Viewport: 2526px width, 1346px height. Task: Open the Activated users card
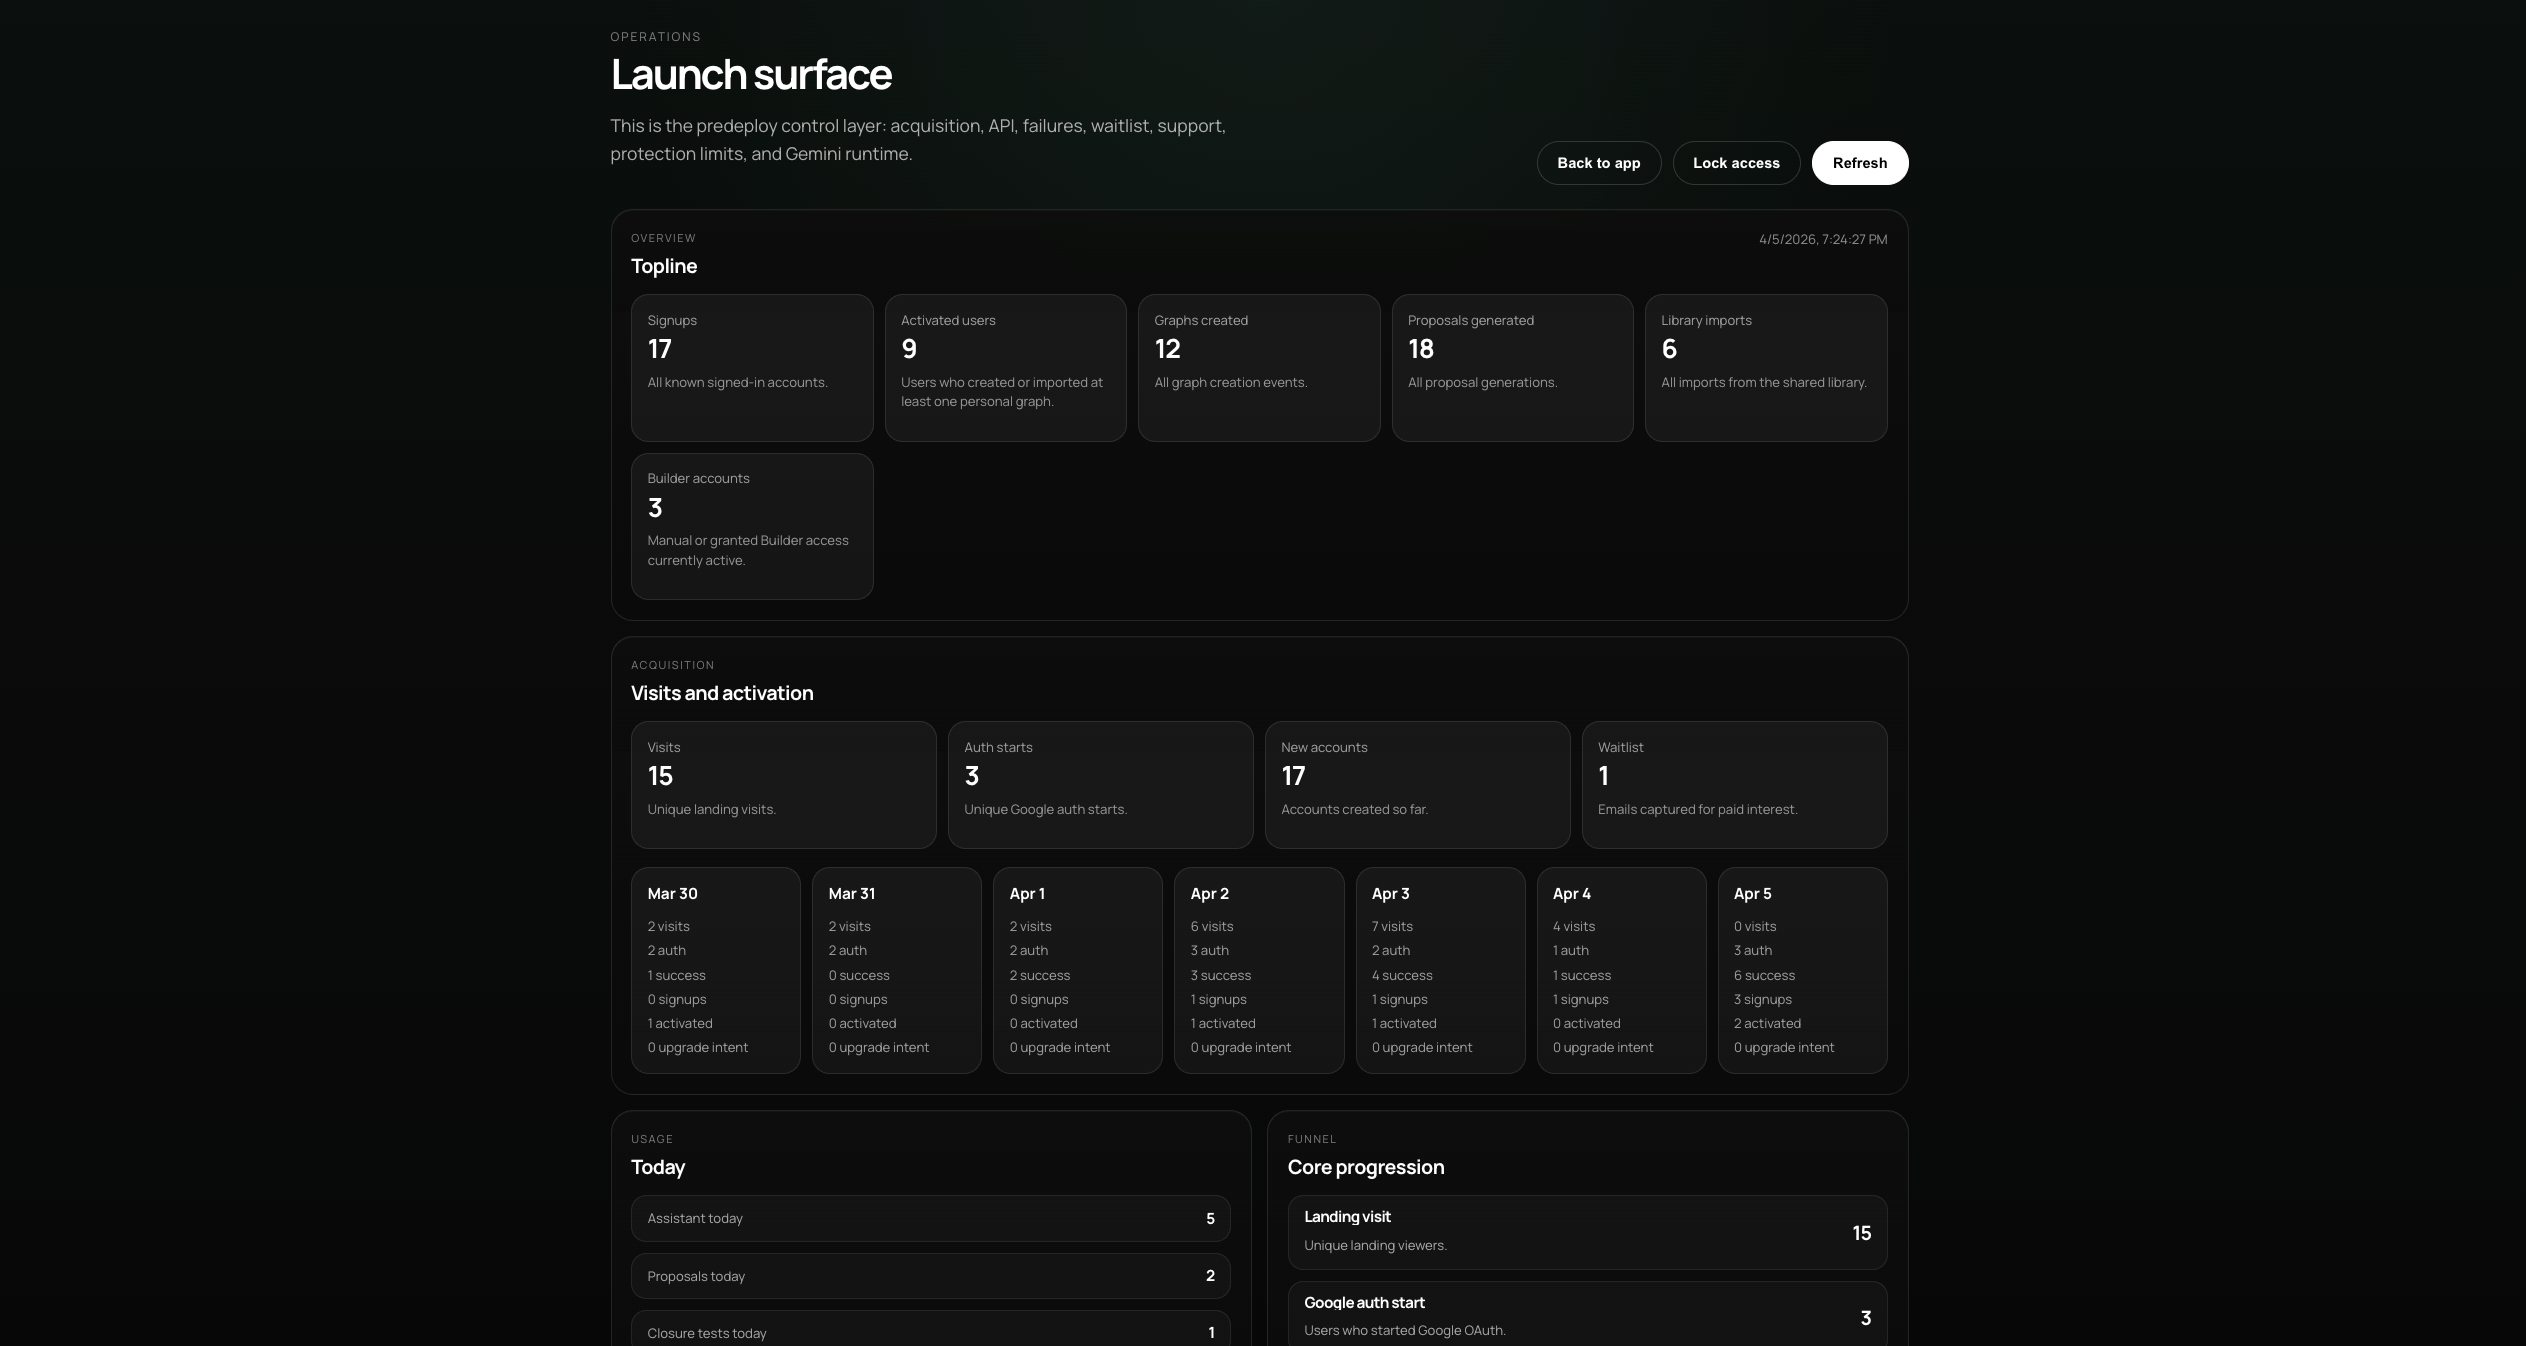click(x=1005, y=367)
